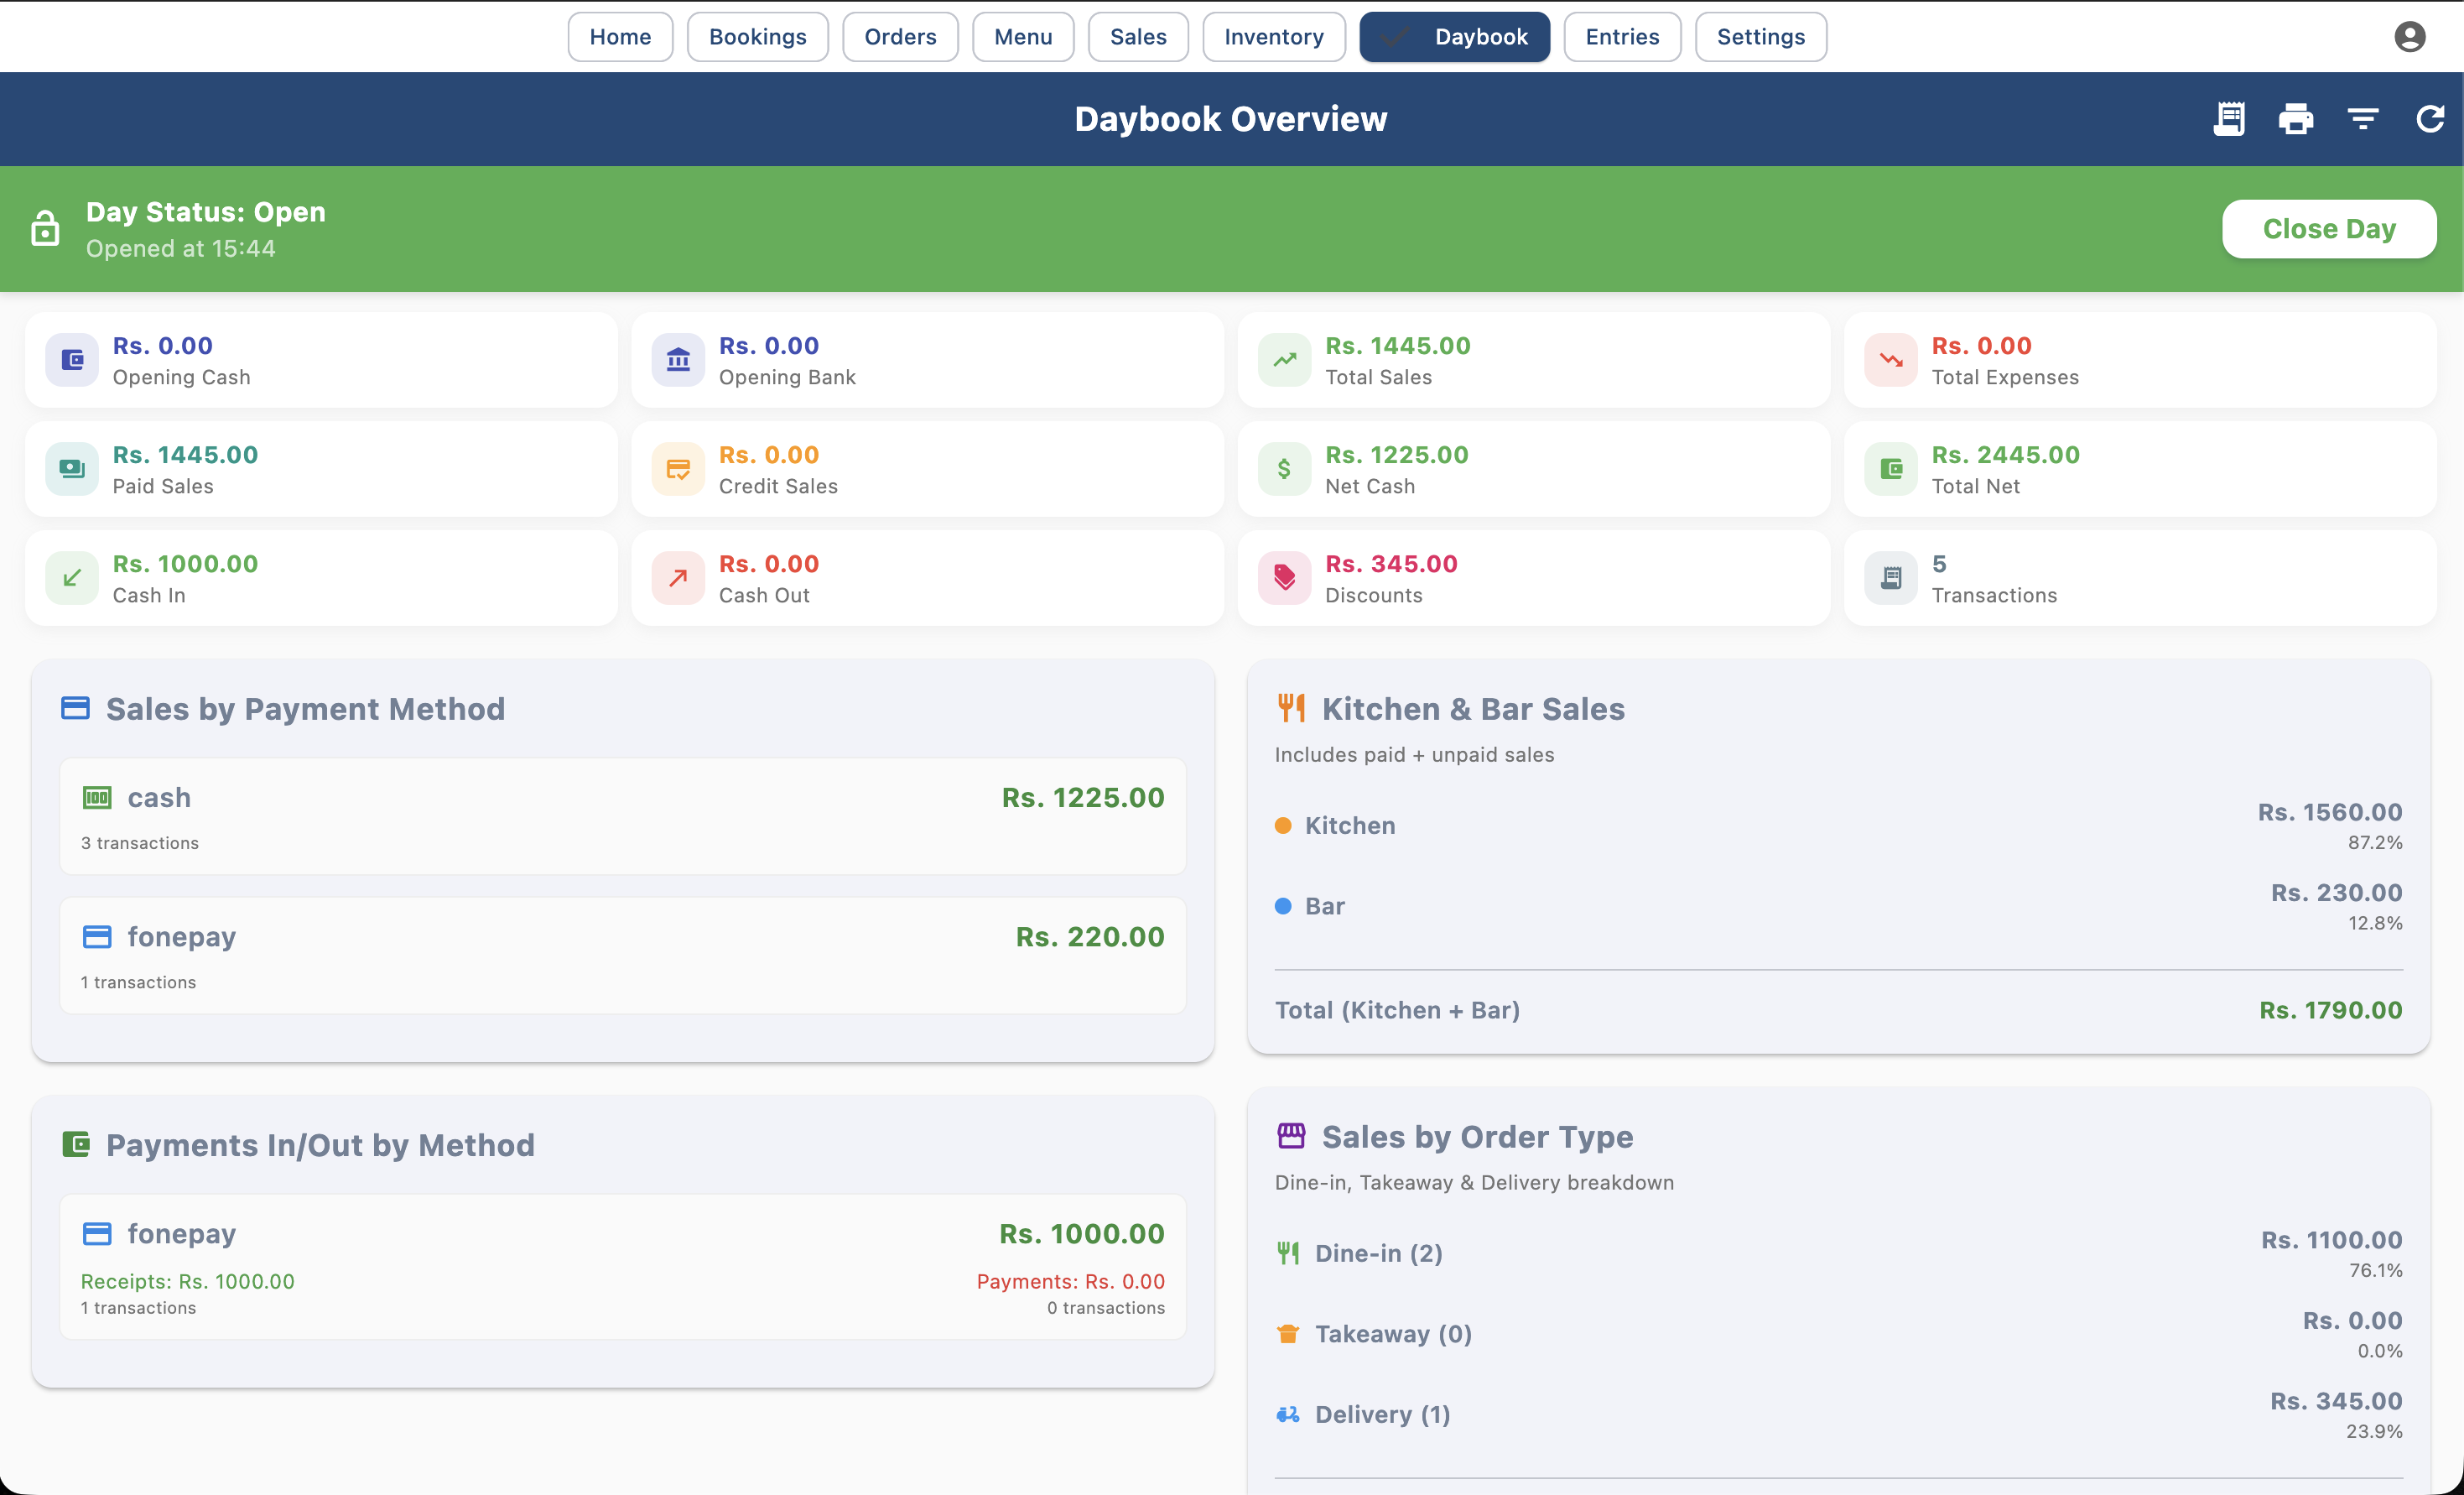This screenshot has height=1495, width=2464.
Task: Click the refresh icon in header
Action: (2430, 119)
